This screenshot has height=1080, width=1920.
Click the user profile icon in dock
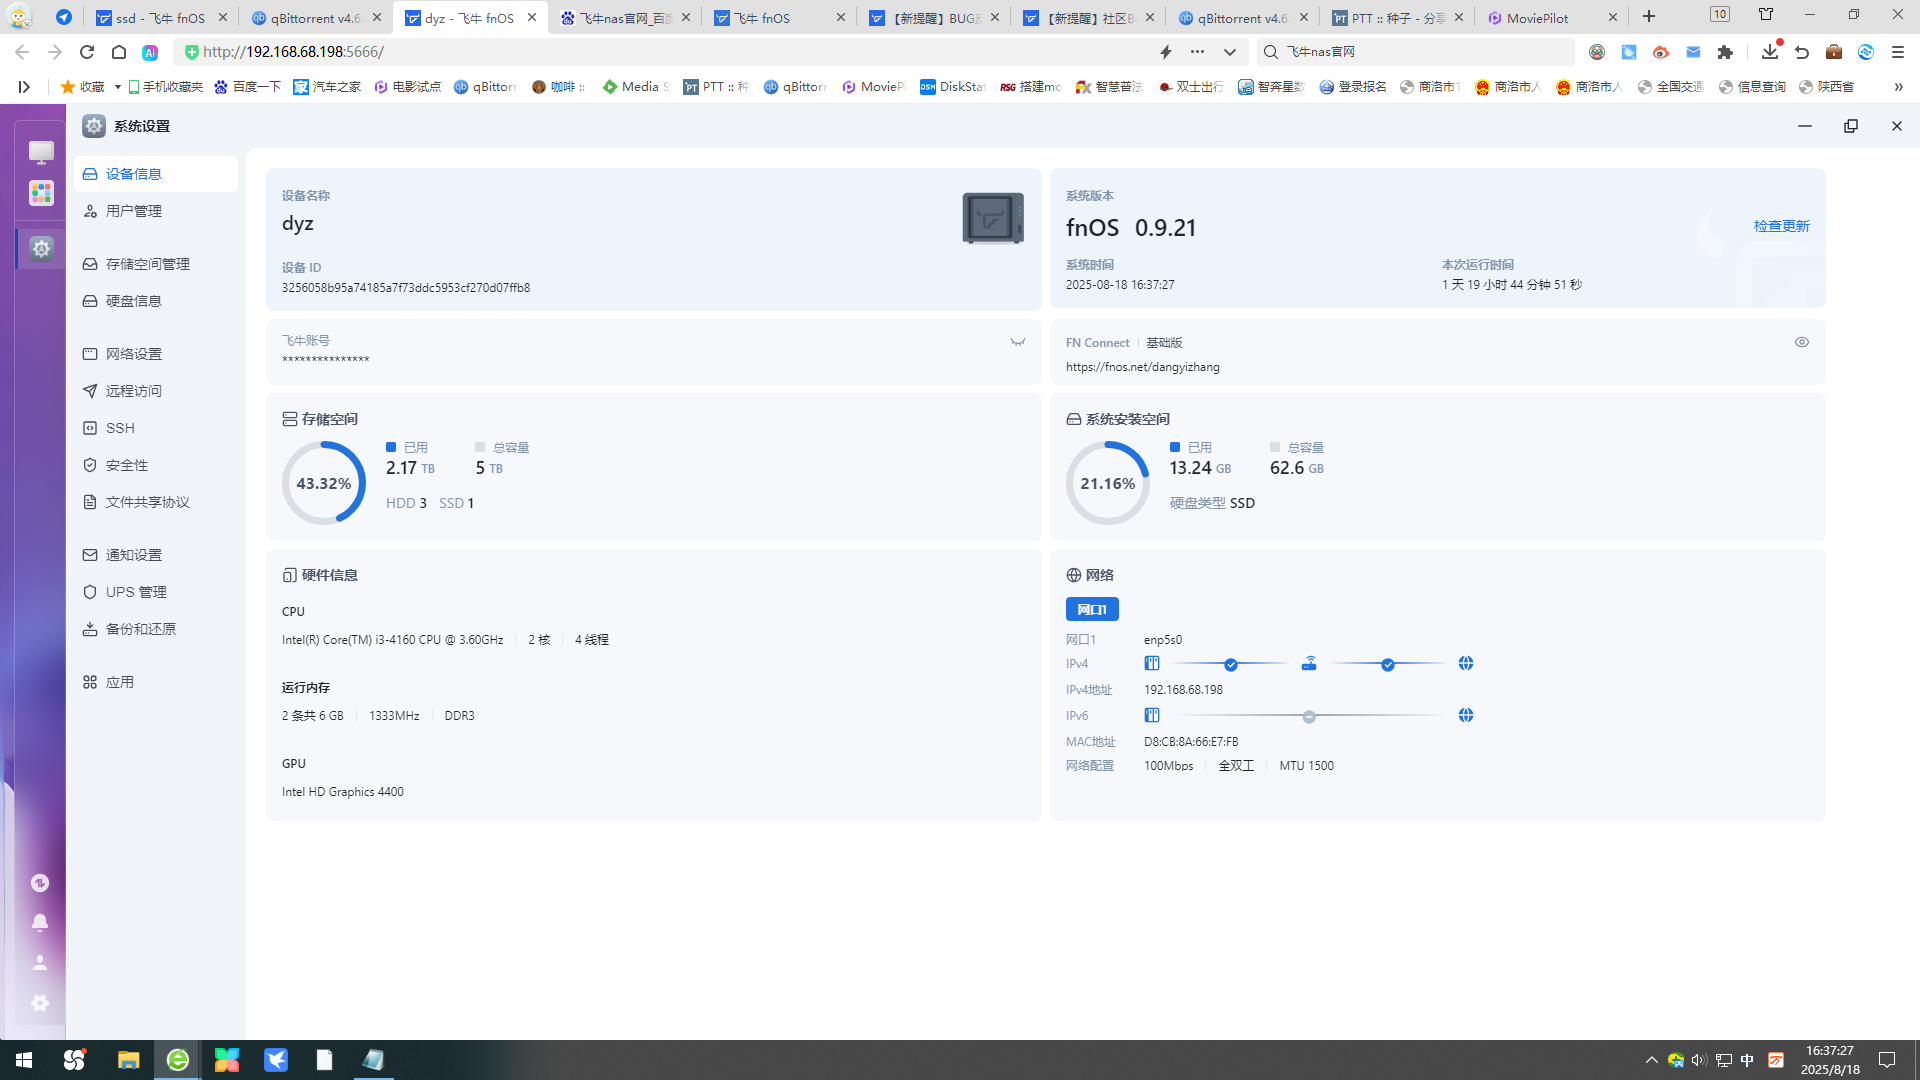point(40,962)
